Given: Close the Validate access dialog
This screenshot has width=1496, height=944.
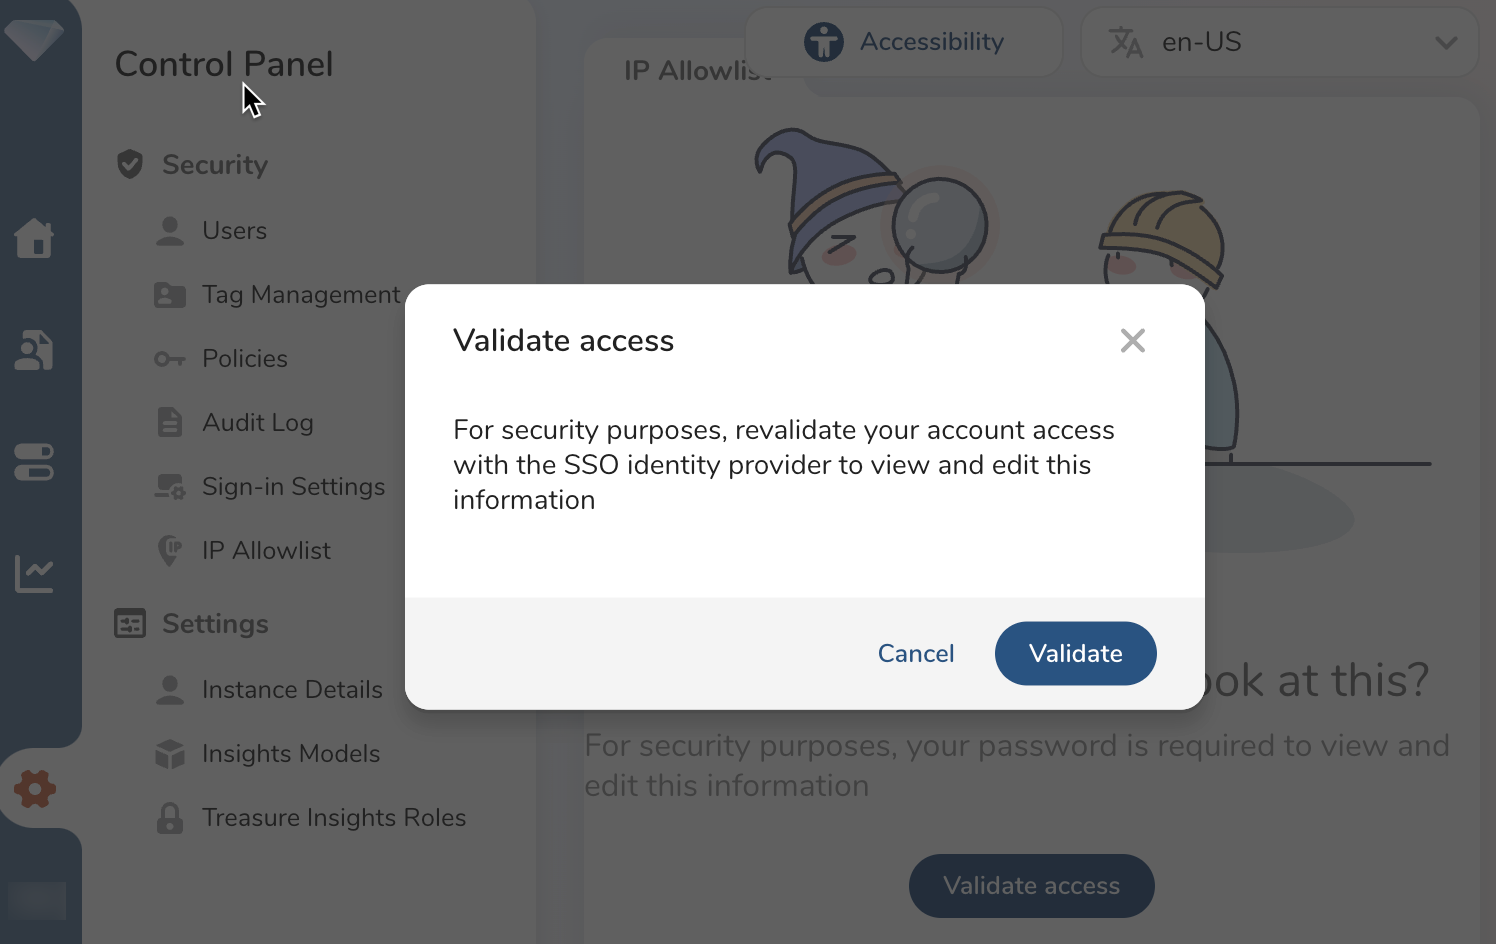Looking at the screenshot, I should point(1133,341).
